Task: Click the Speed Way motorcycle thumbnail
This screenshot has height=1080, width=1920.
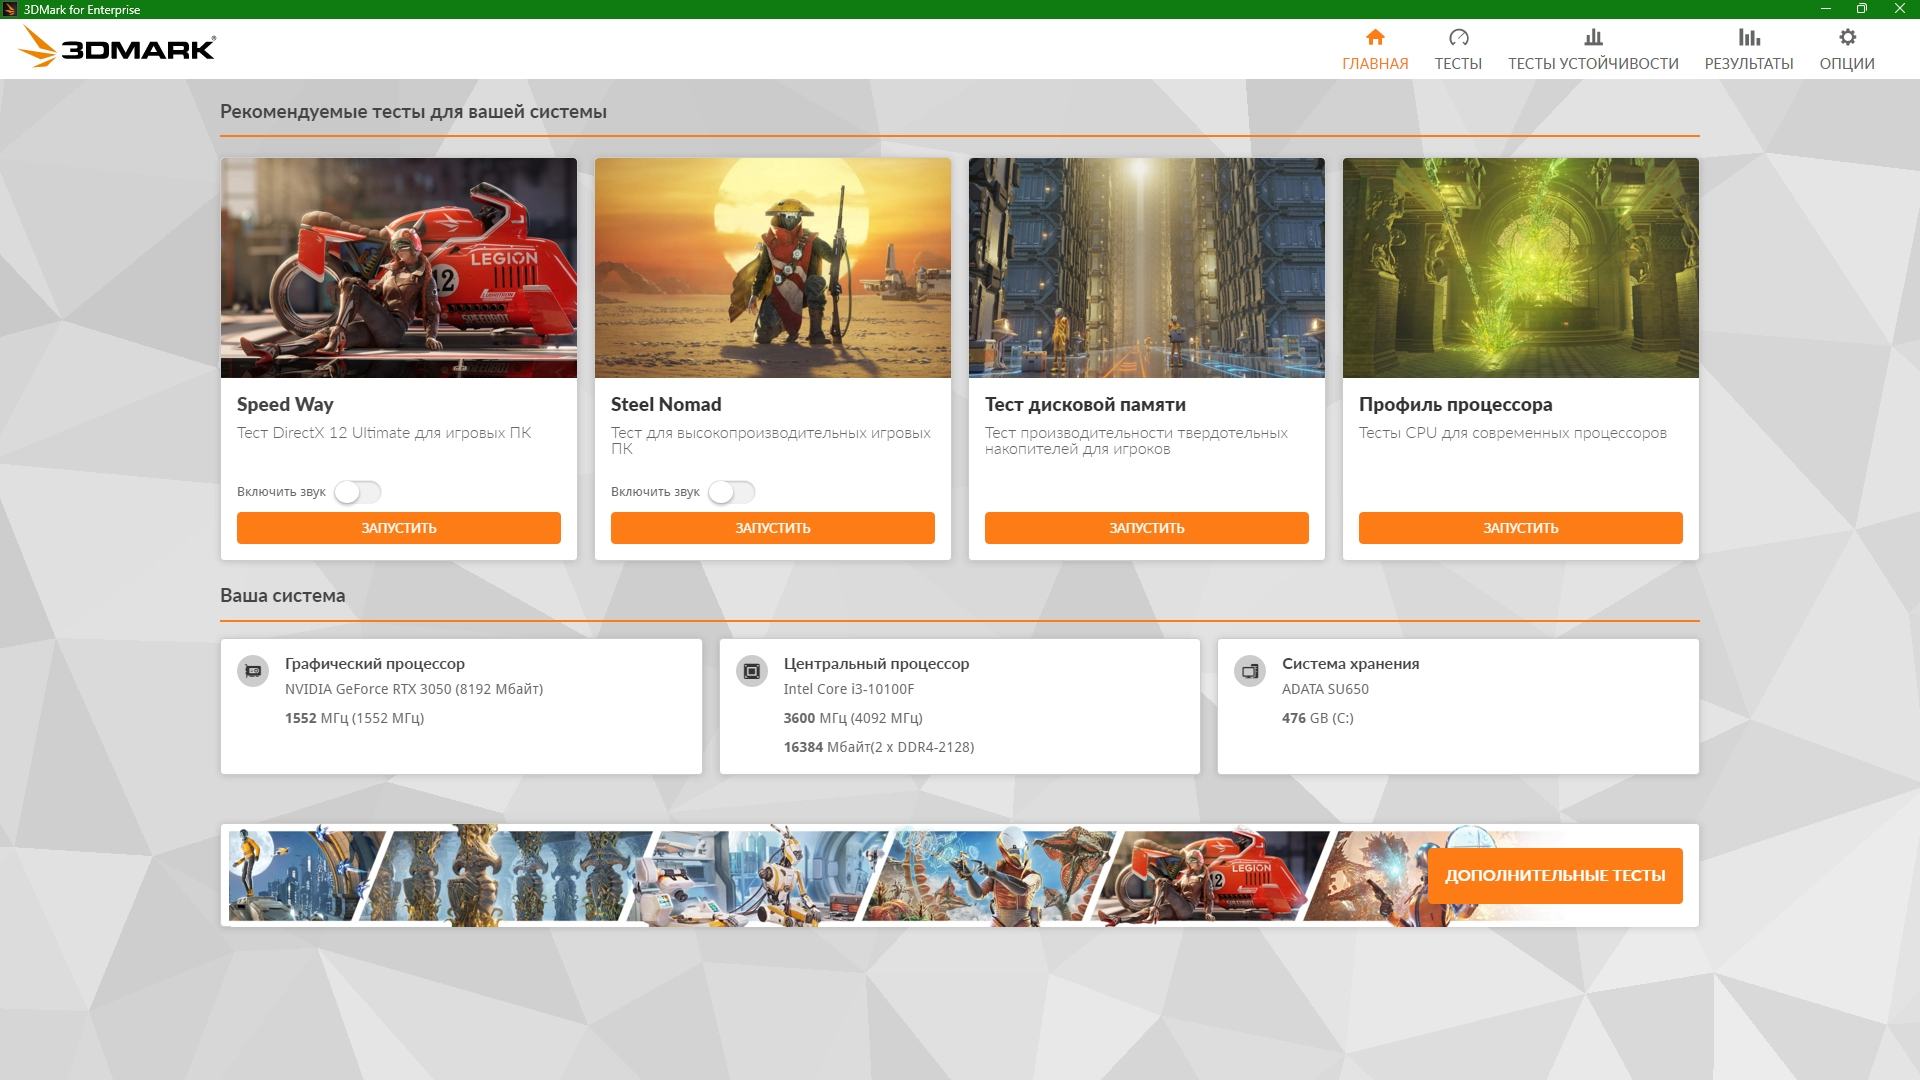Action: click(398, 267)
